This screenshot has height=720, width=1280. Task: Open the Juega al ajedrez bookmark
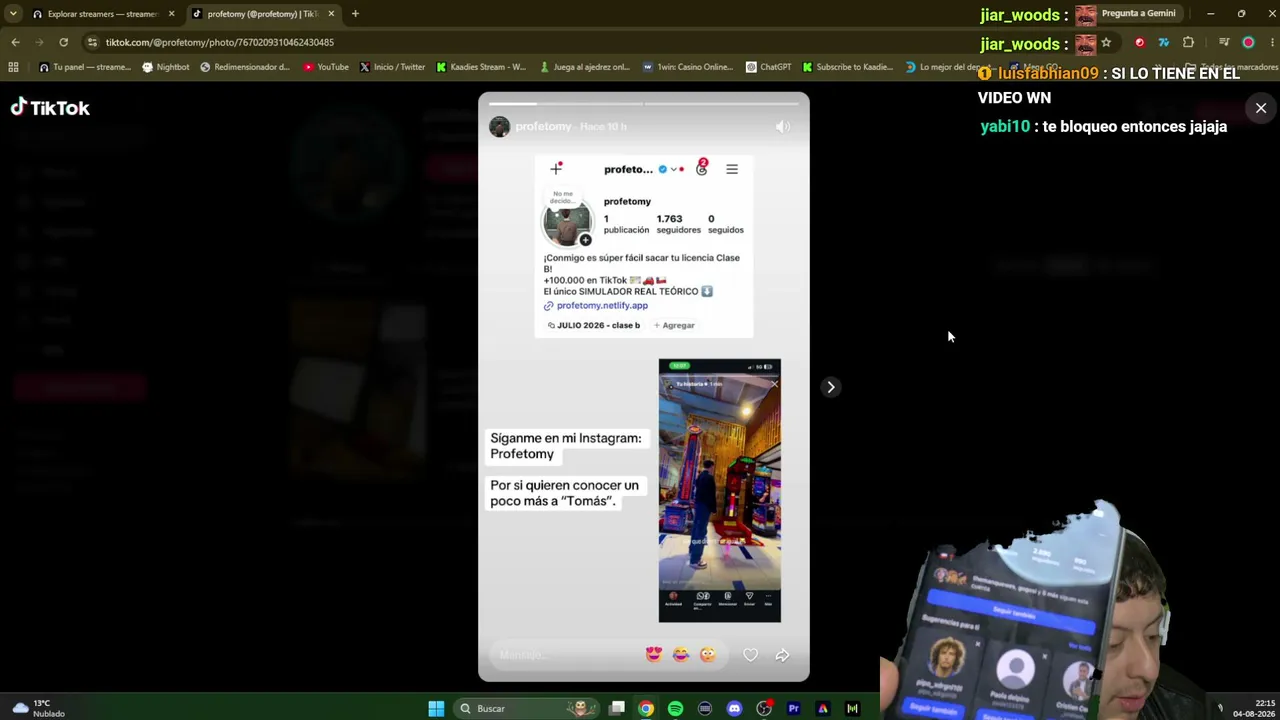[x=585, y=67]
